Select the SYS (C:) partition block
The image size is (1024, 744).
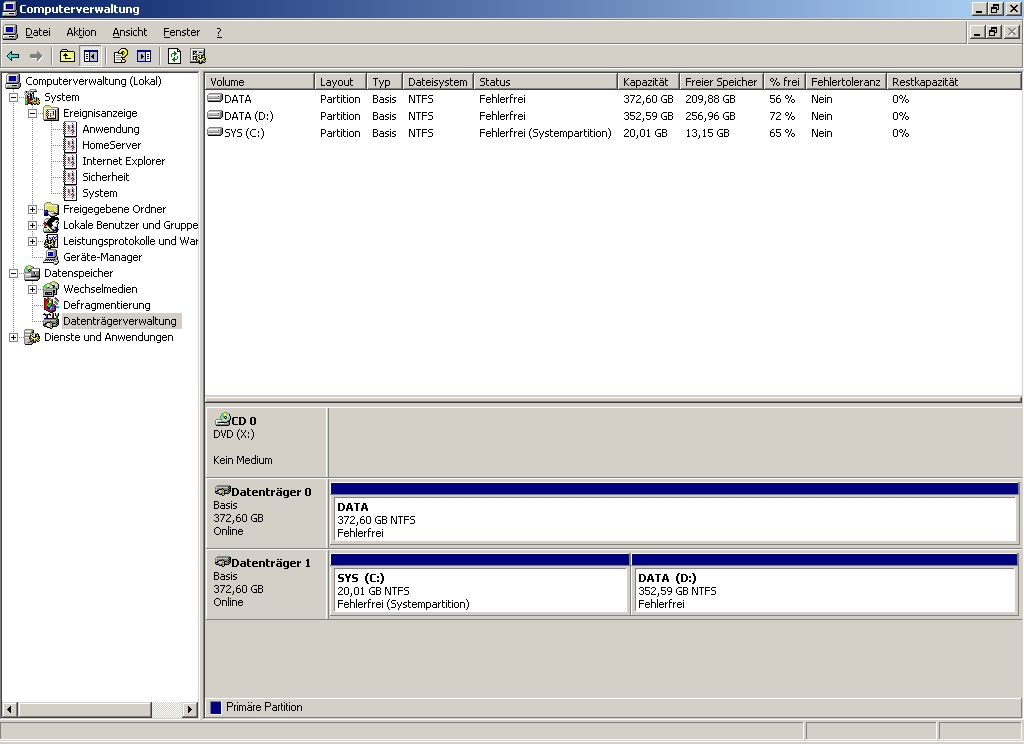(480, 585)
